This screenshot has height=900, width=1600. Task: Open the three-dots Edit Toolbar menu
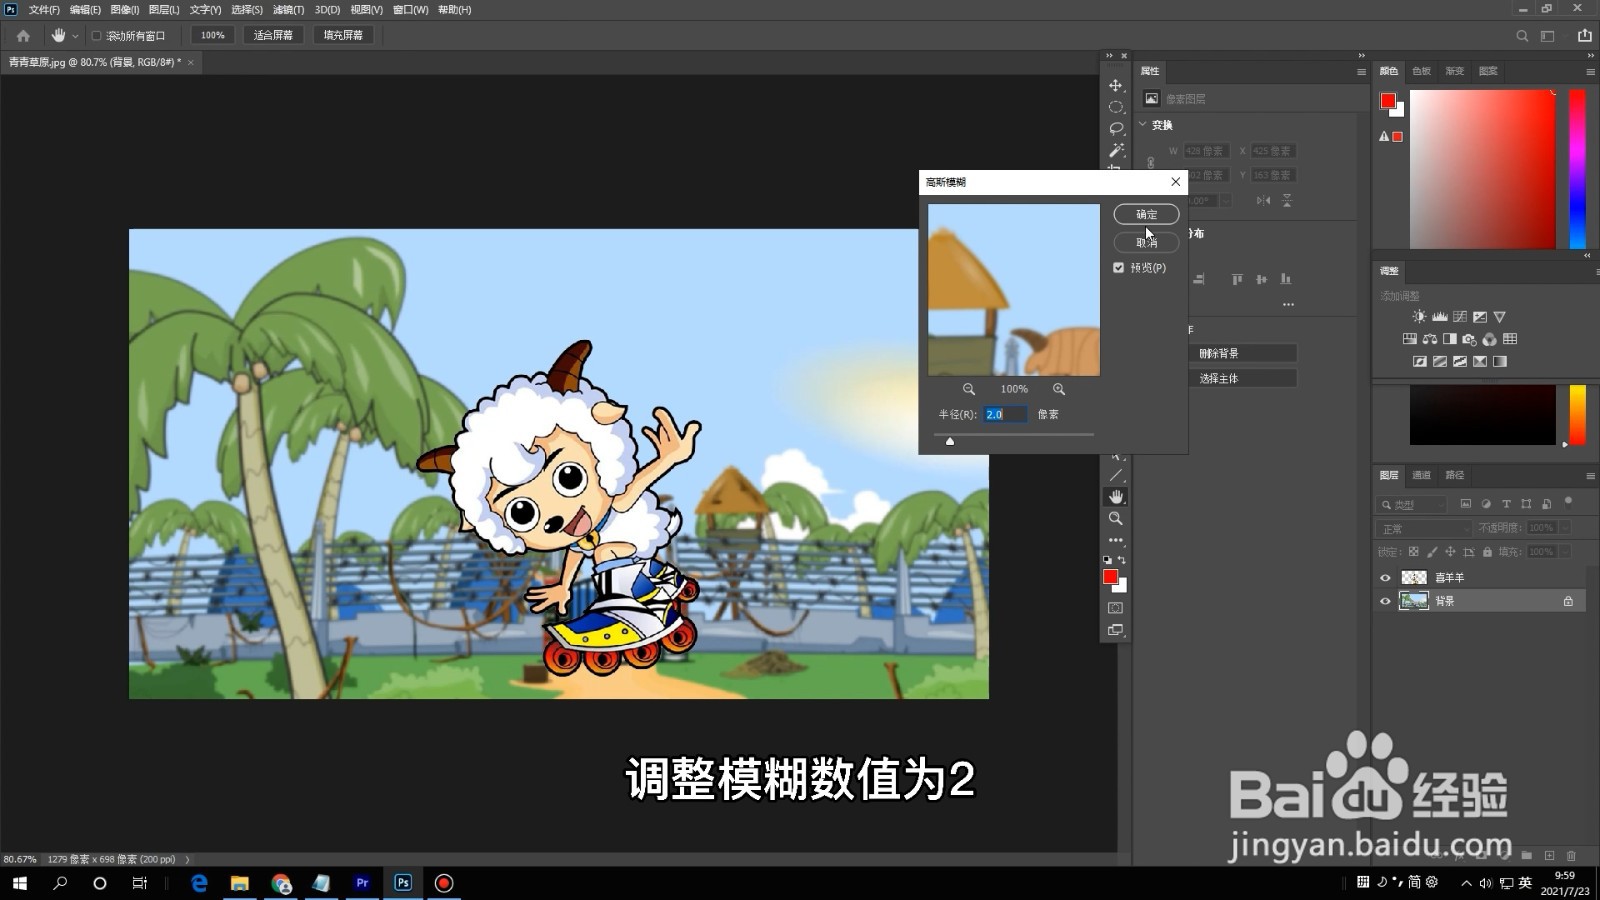pyautogui.click(x=1116, y=540)
